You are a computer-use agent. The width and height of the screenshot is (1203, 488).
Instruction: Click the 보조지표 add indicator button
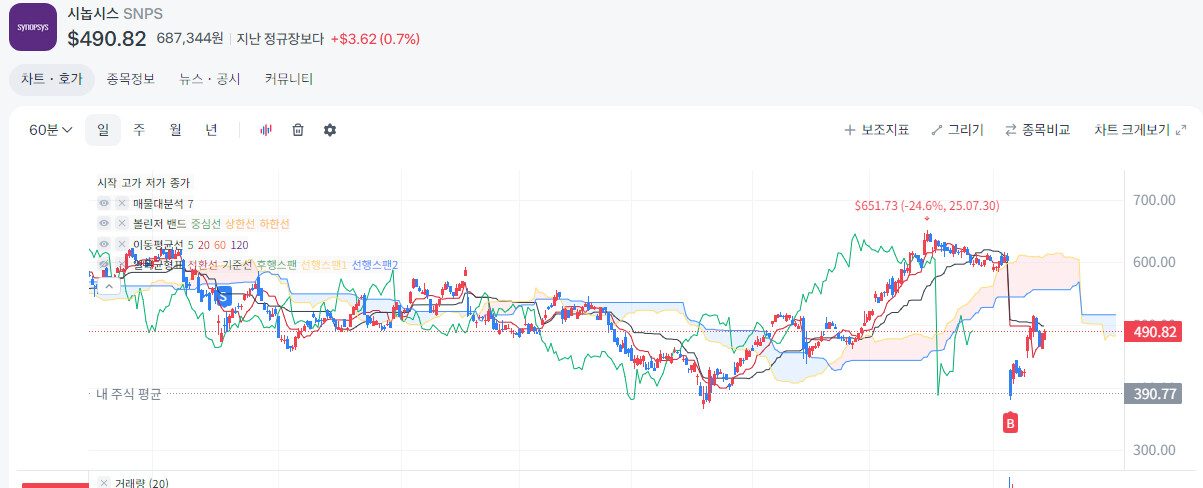tap(877, 130)
